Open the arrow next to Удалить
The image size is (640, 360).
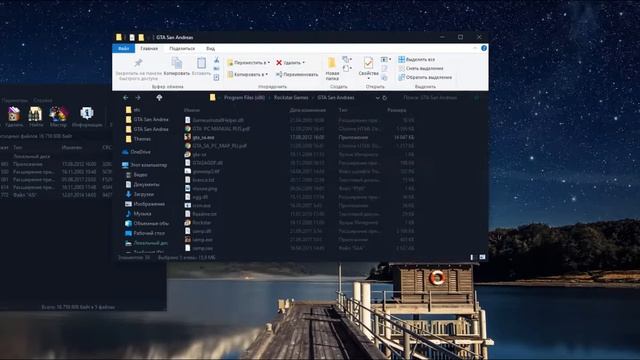tap(304, 62)
